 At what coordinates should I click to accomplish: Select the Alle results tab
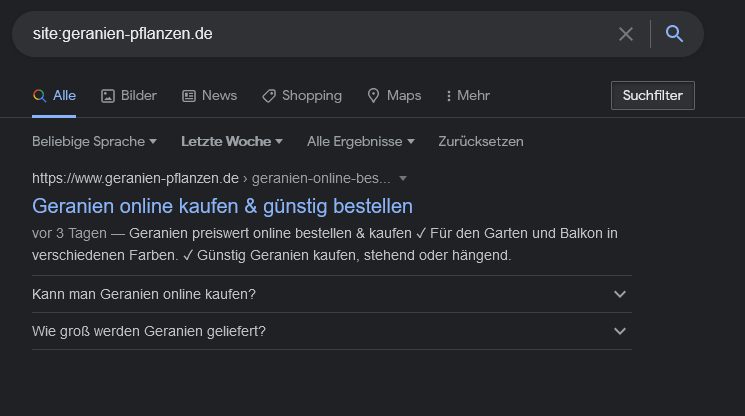point(54,96)
